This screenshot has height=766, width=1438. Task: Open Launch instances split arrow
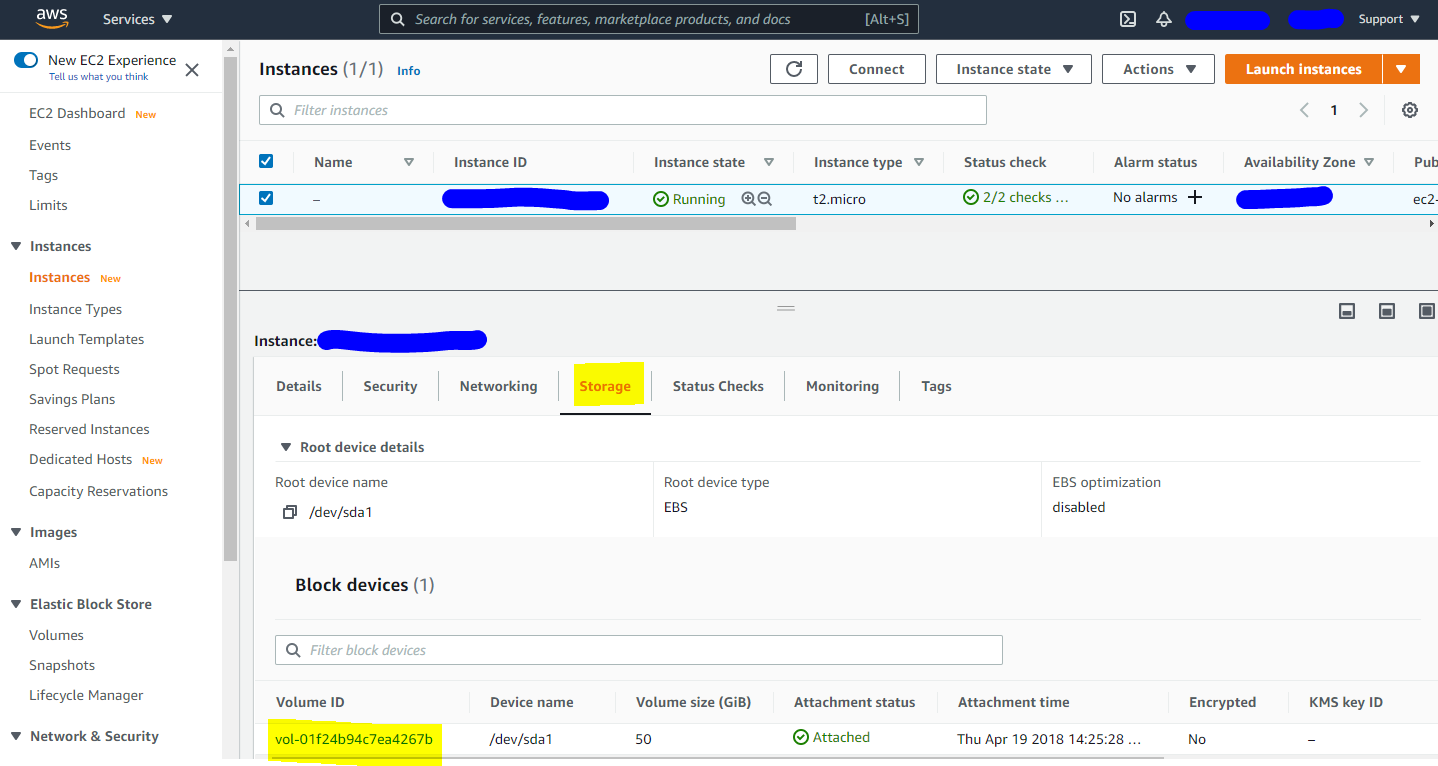(x=1401, y=69)
